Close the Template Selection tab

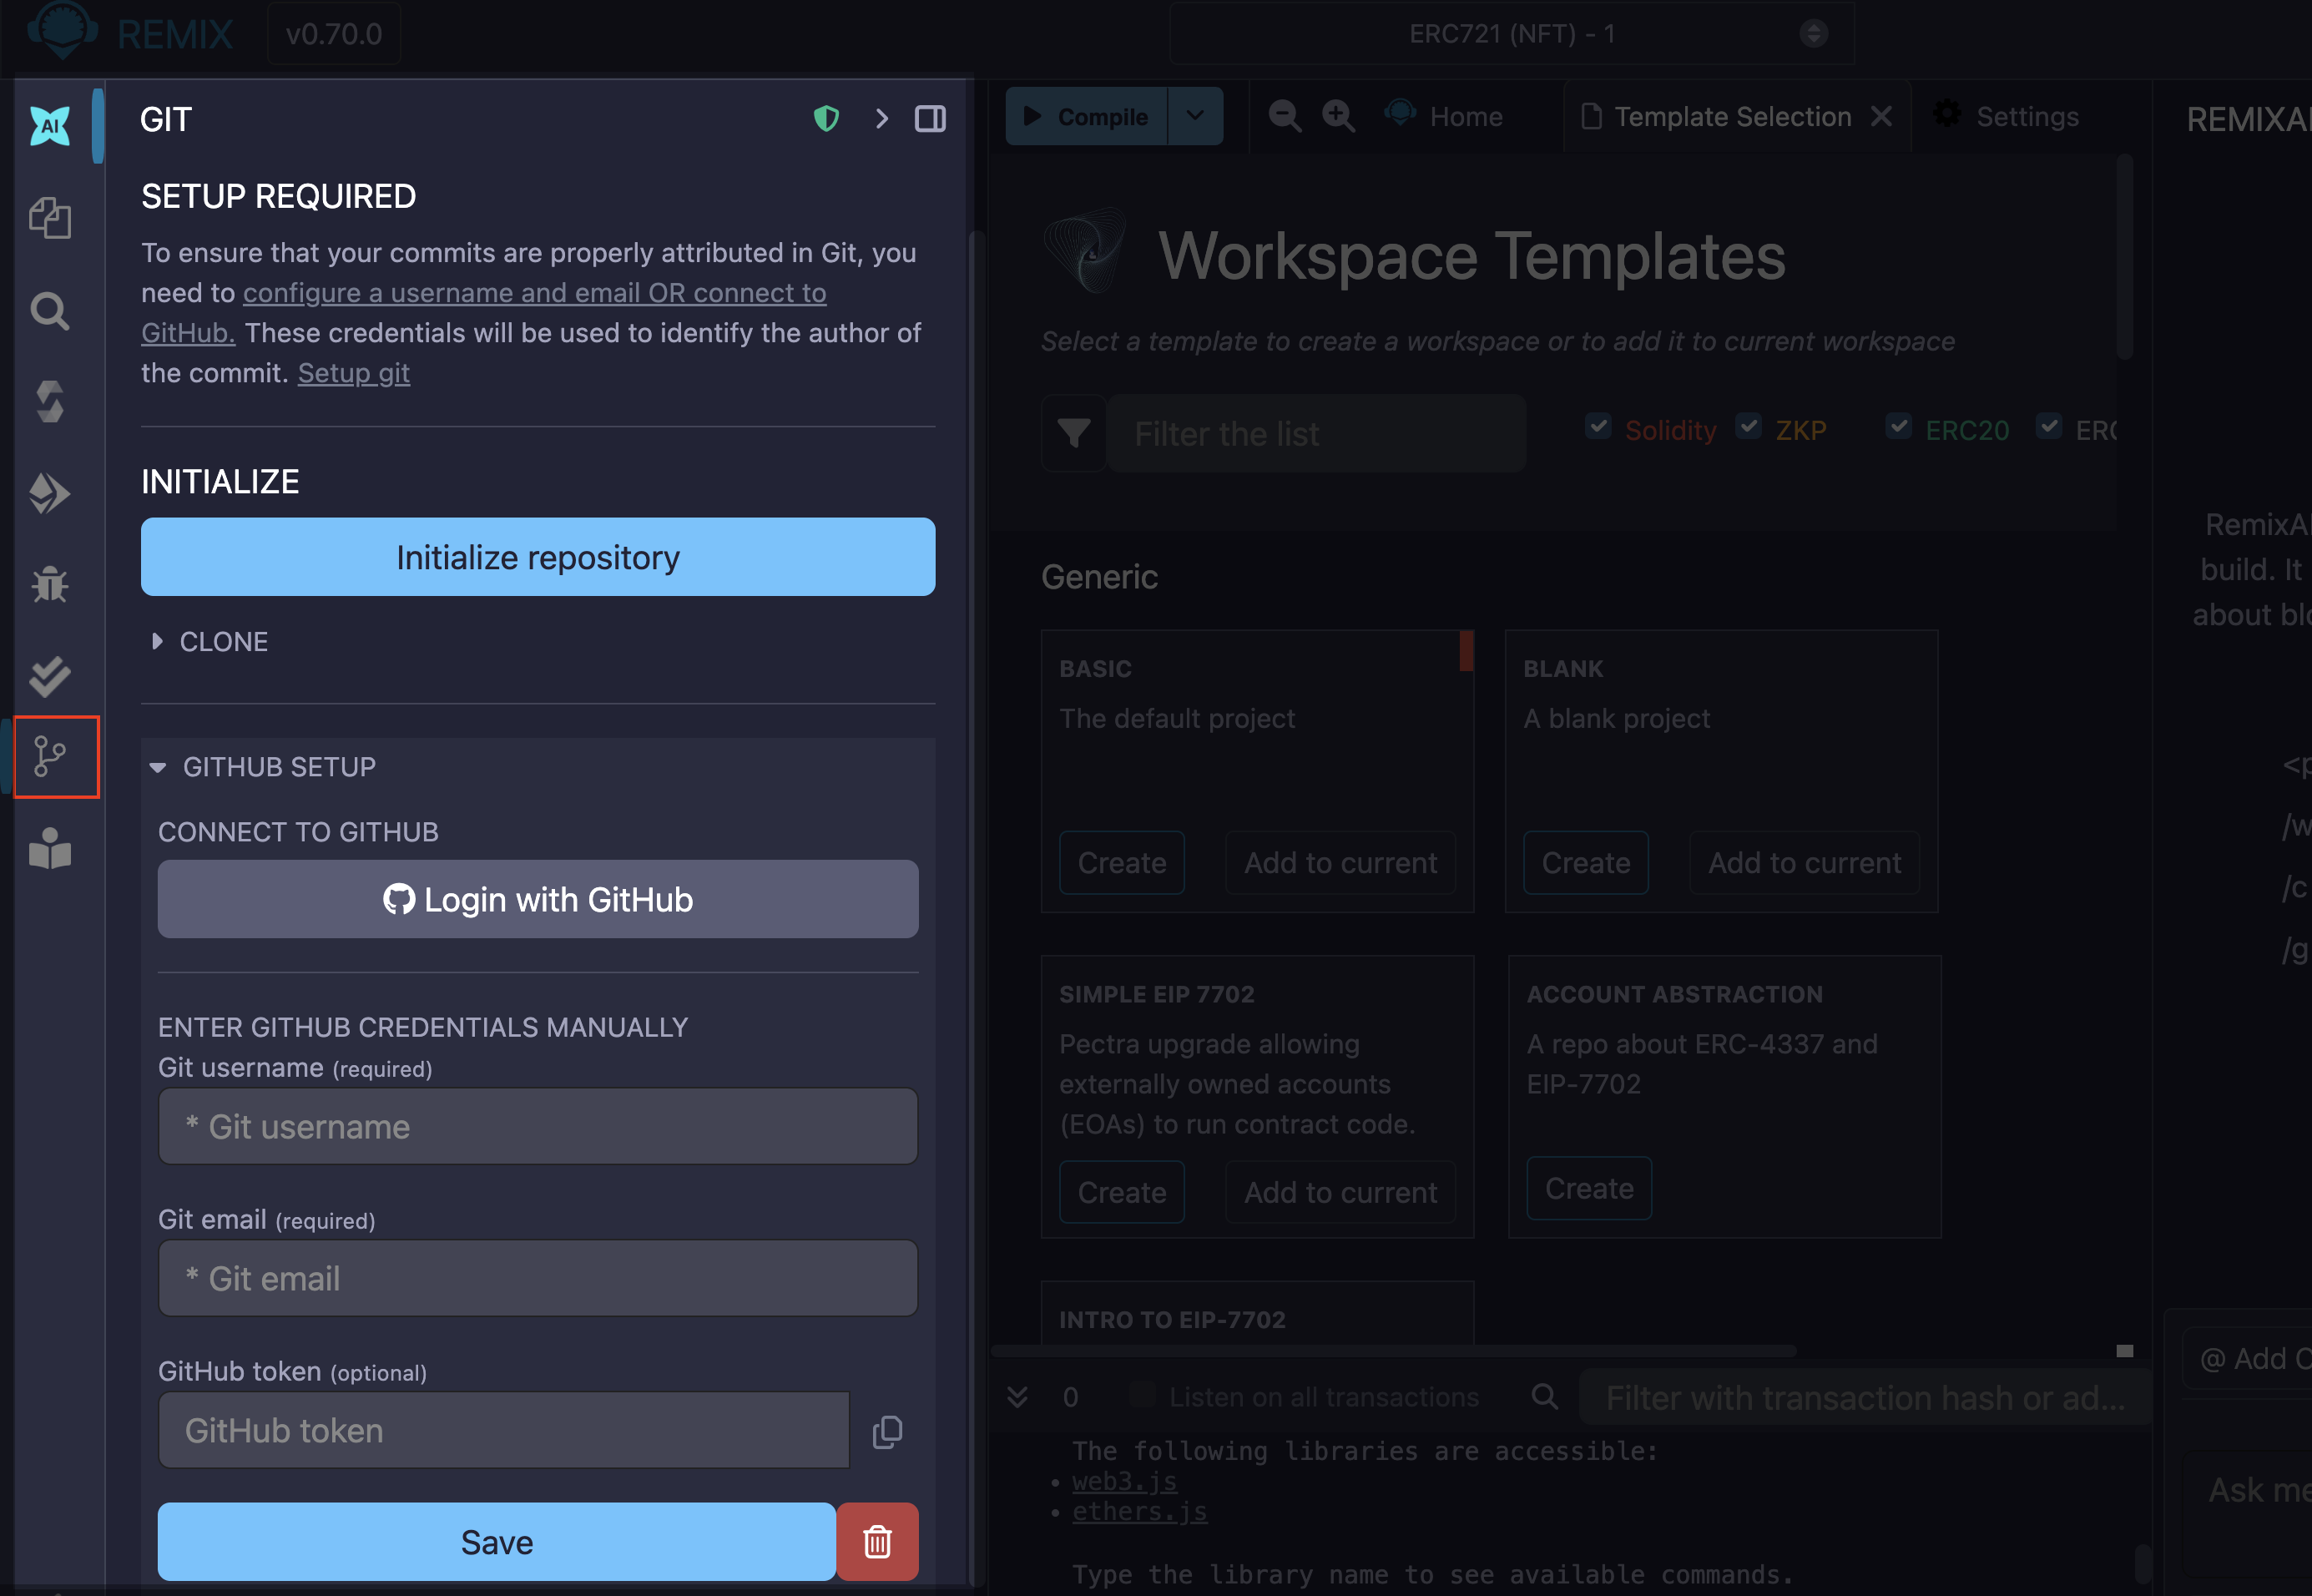(1881, 117)
